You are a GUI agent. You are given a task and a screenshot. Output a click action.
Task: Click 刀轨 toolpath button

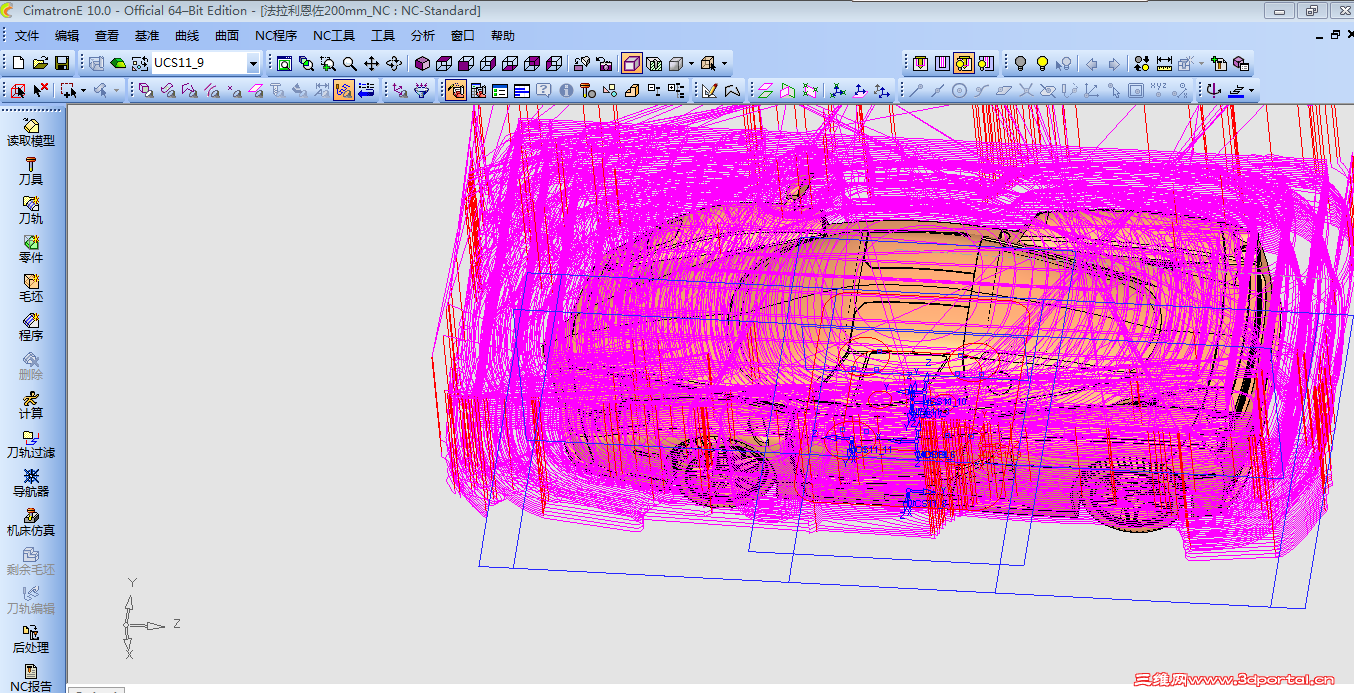[x=31, y=210]
